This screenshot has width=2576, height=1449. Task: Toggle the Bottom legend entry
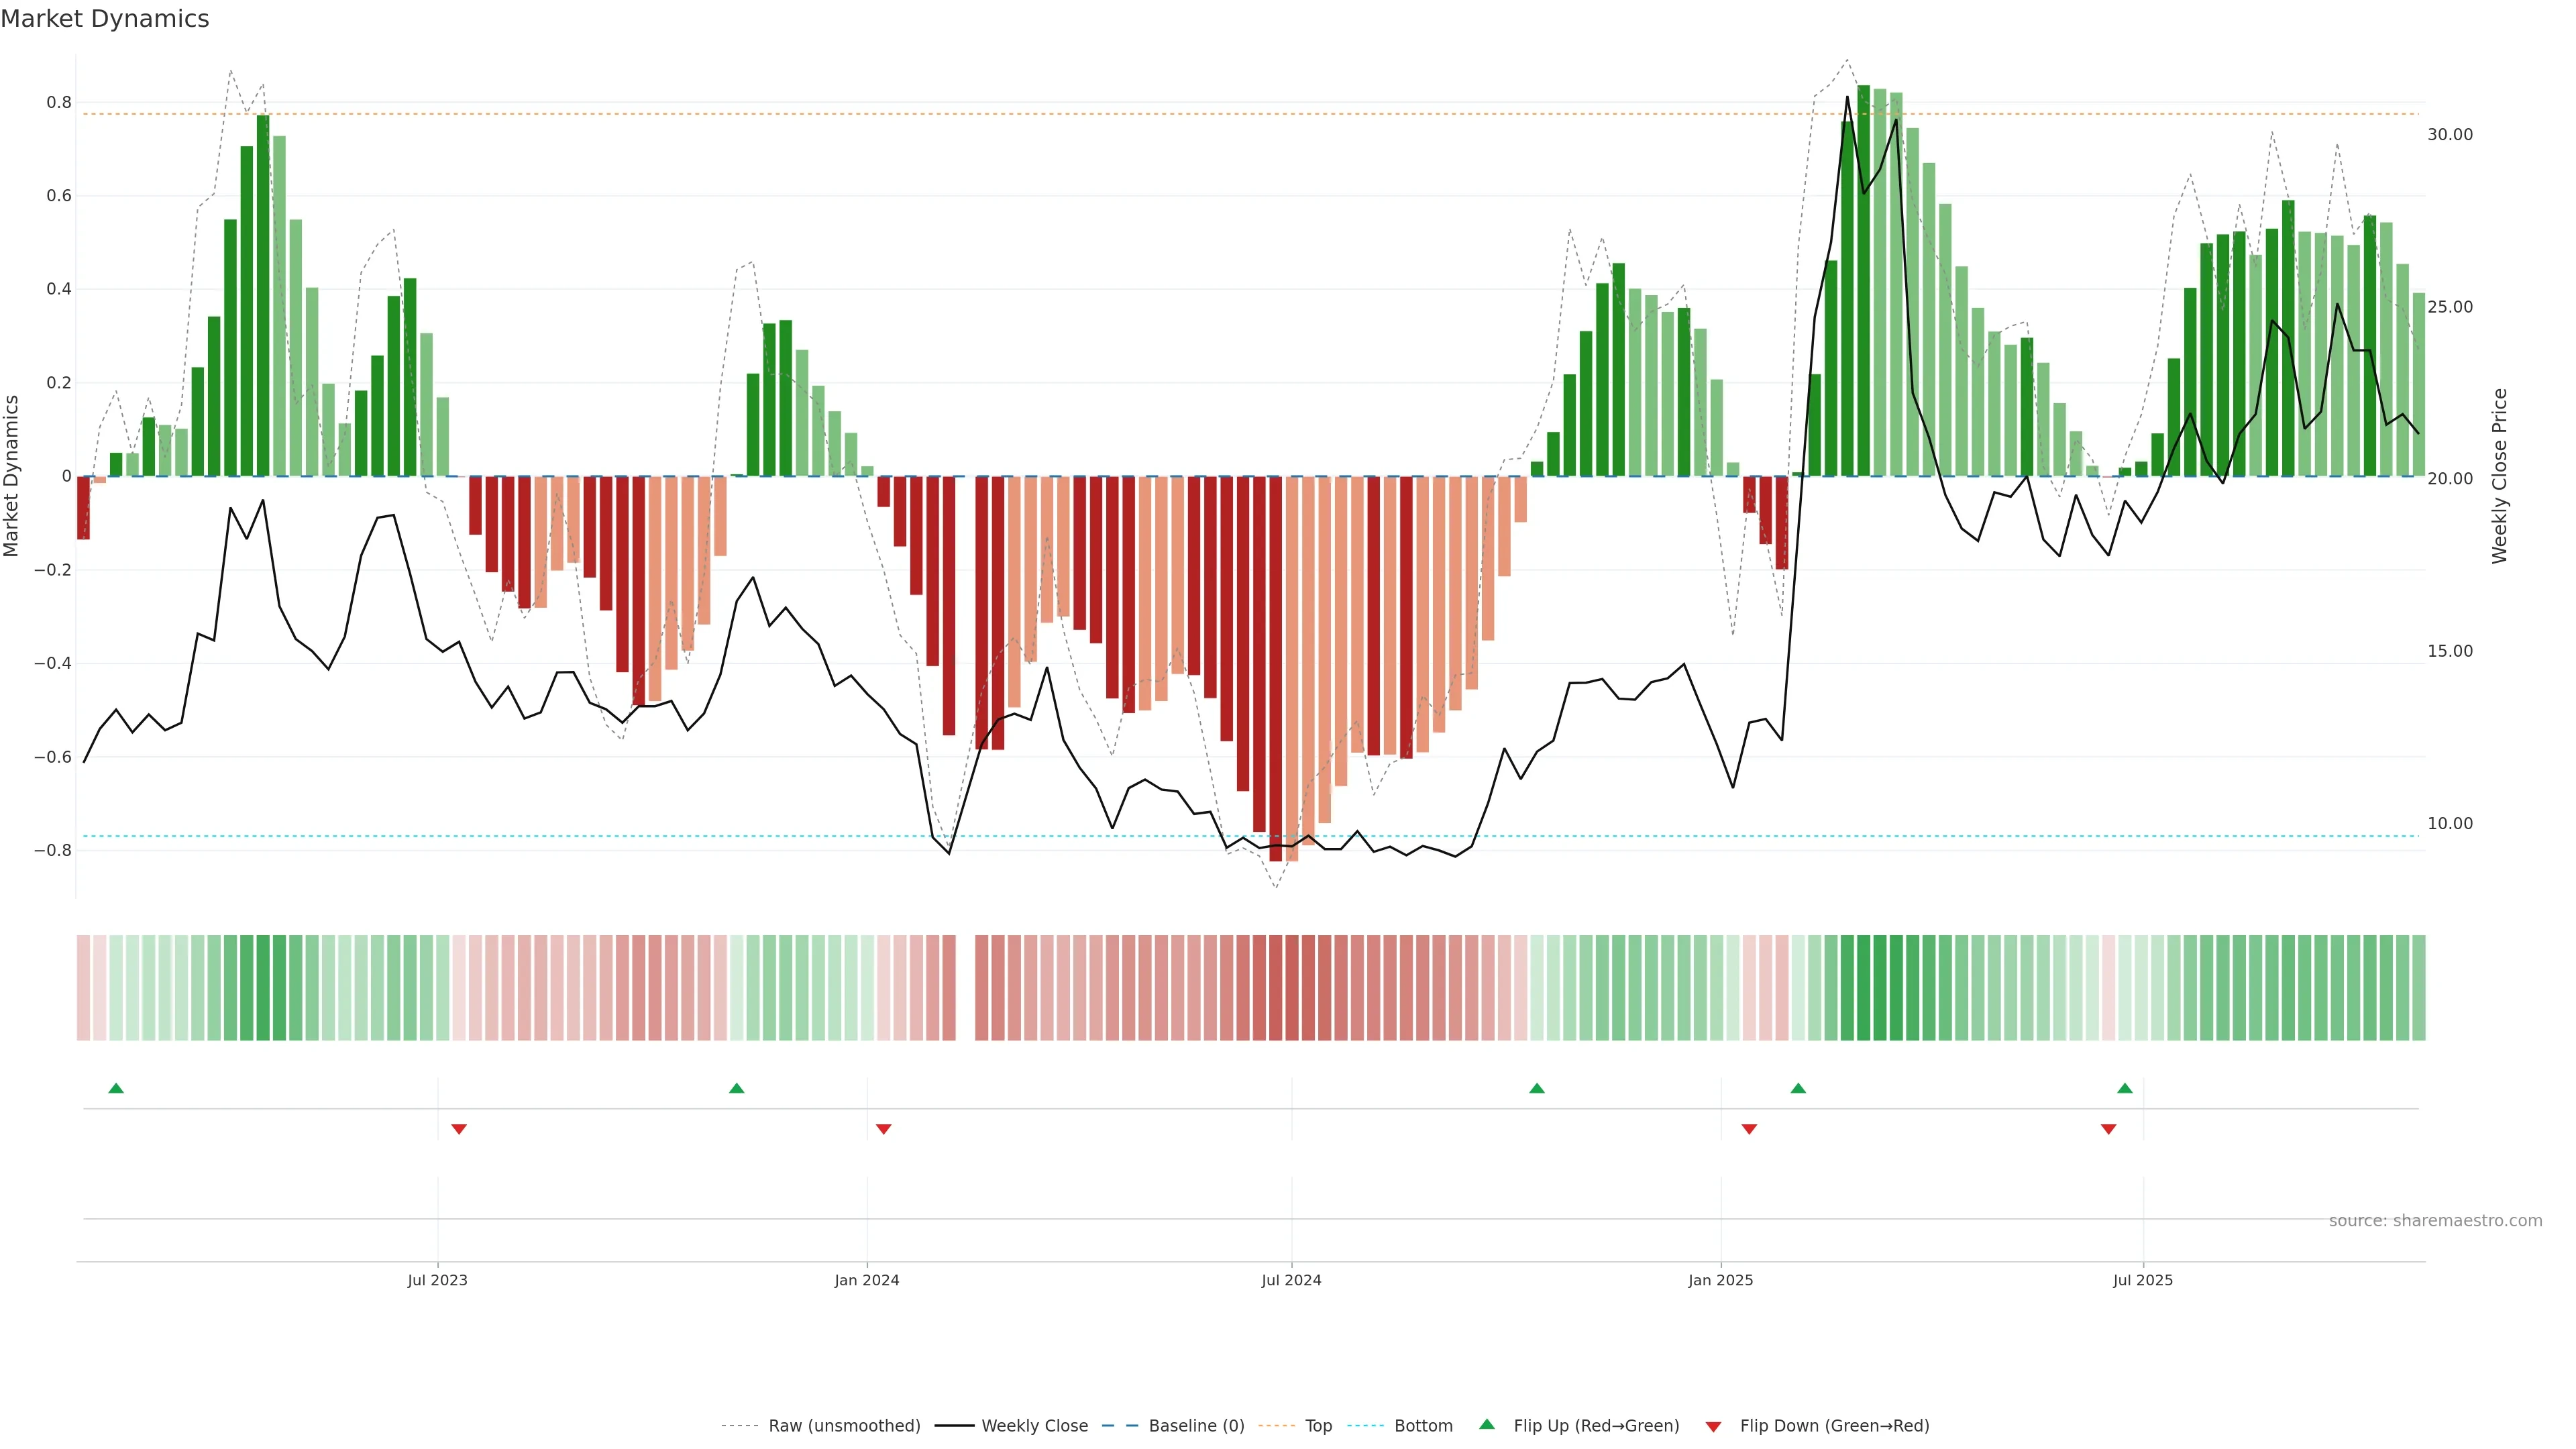coord(1423,1426)
